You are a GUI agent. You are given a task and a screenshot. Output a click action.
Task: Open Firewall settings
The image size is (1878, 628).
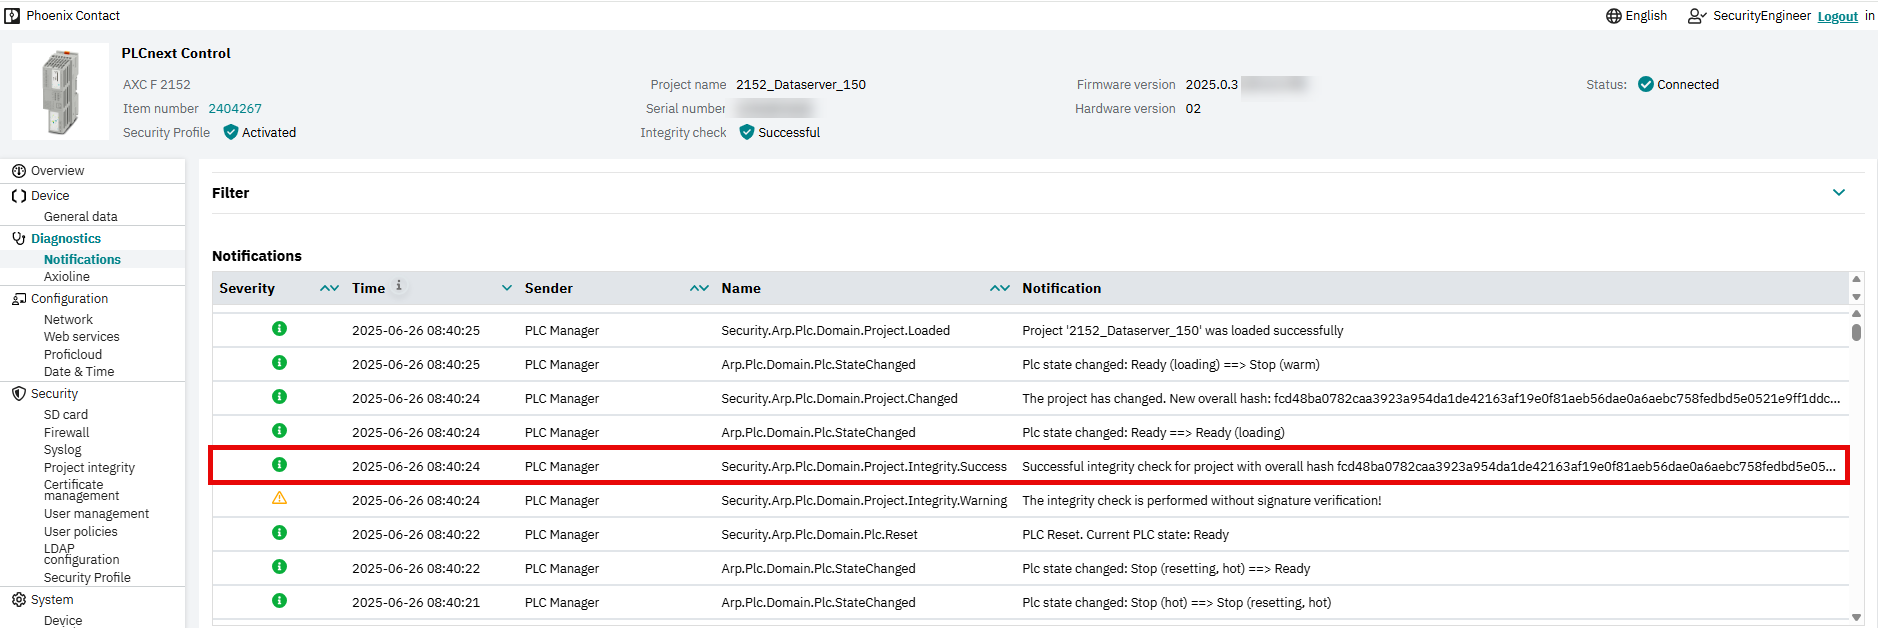(66, 433)
